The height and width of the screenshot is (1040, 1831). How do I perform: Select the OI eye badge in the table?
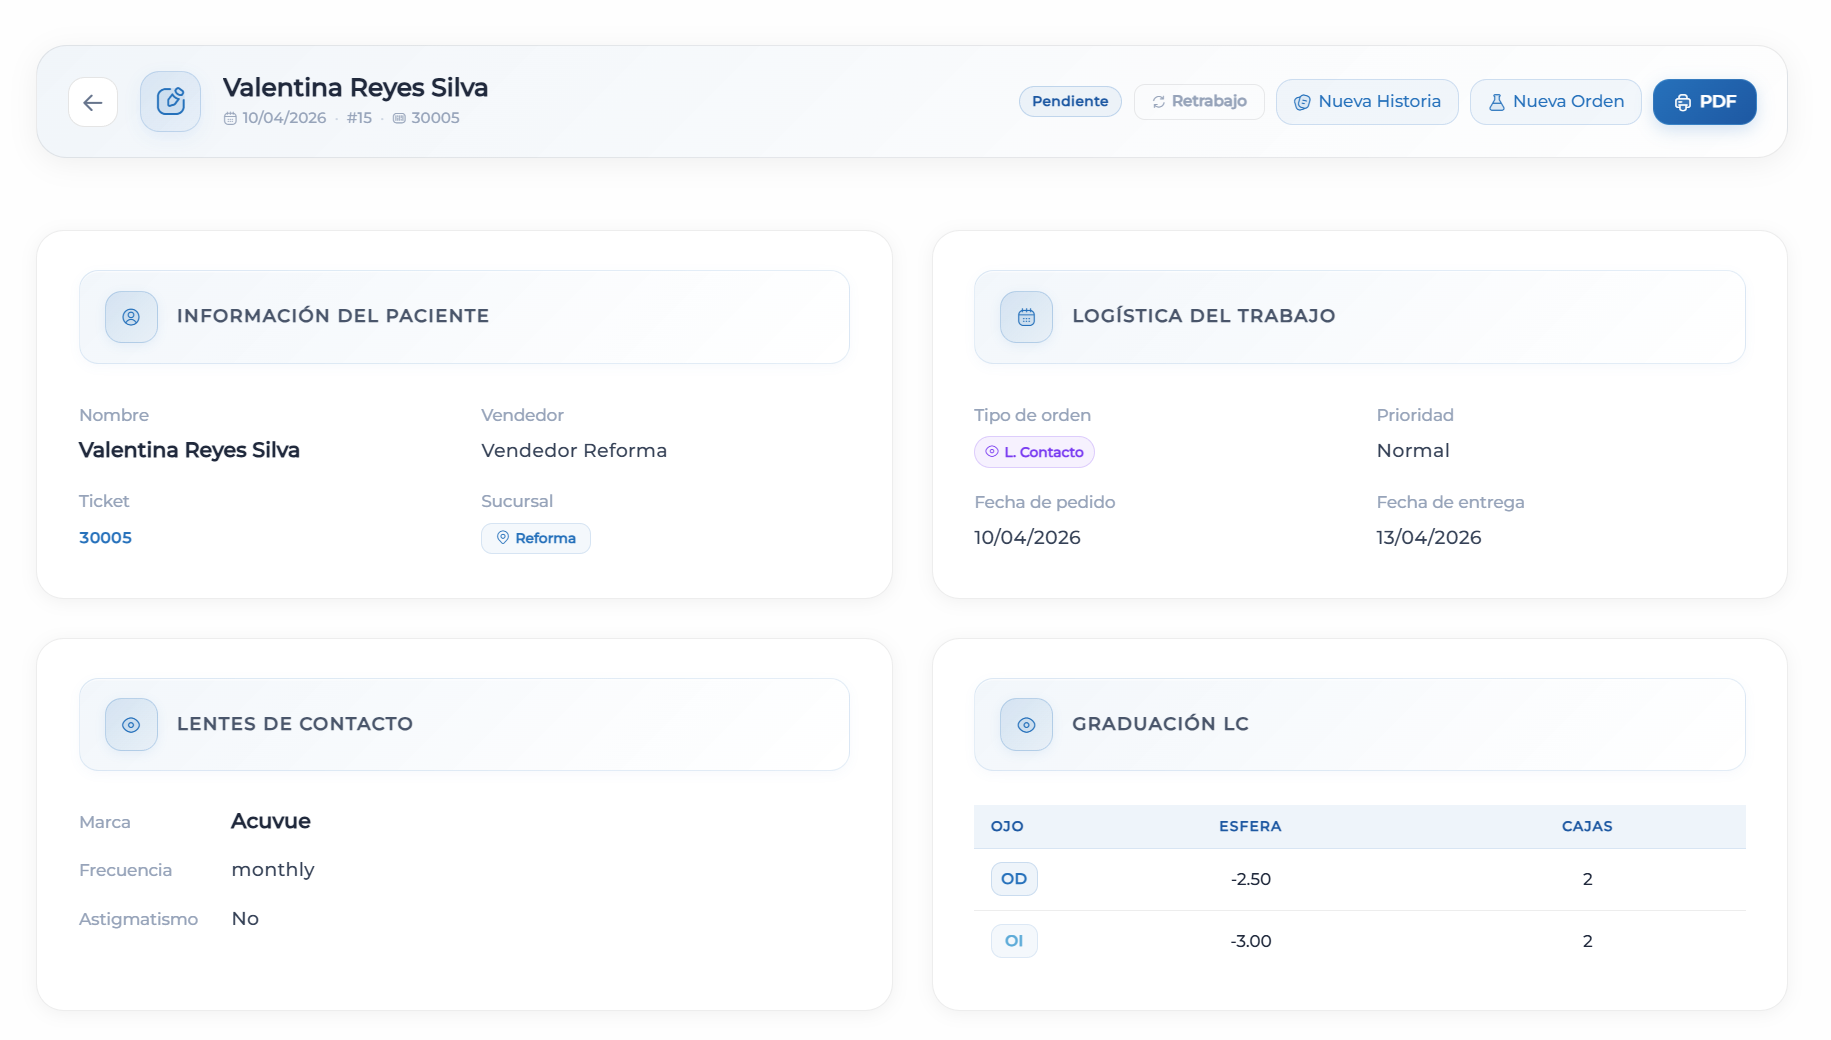pos(1013,941)
